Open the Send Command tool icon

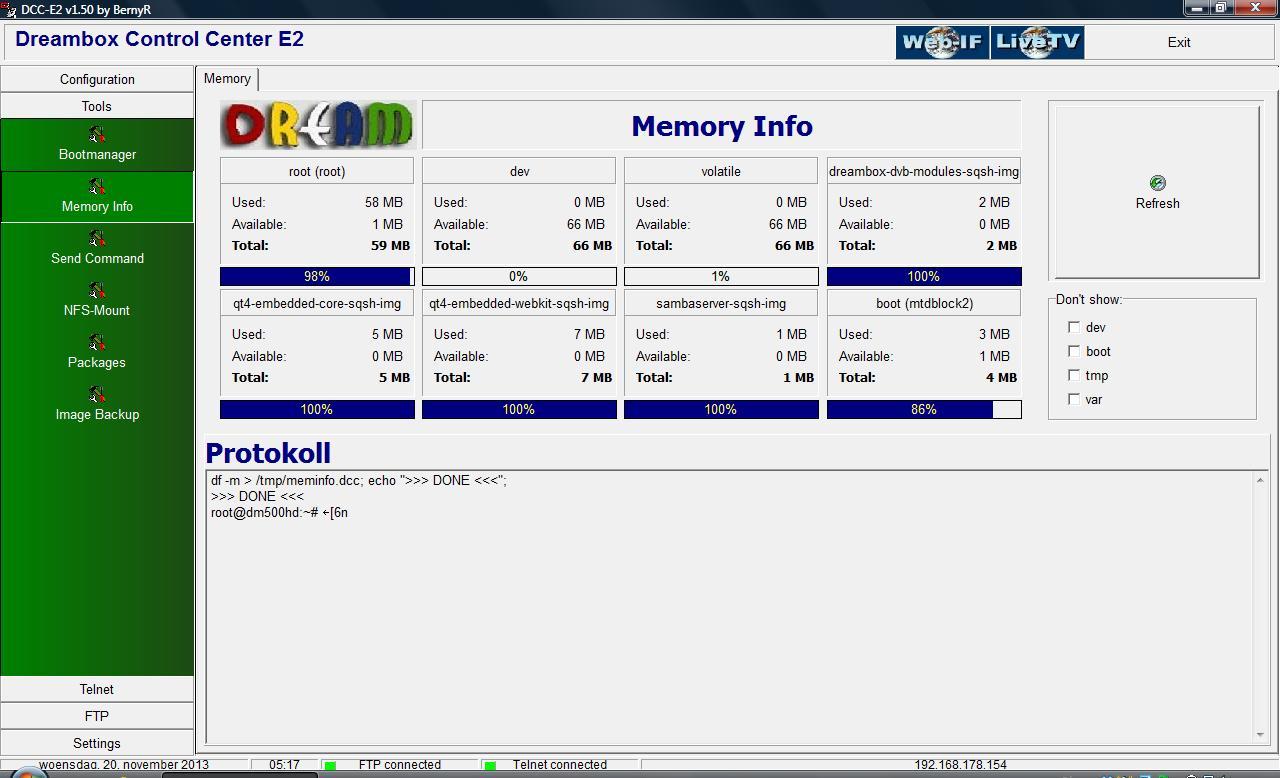point(97,238)
